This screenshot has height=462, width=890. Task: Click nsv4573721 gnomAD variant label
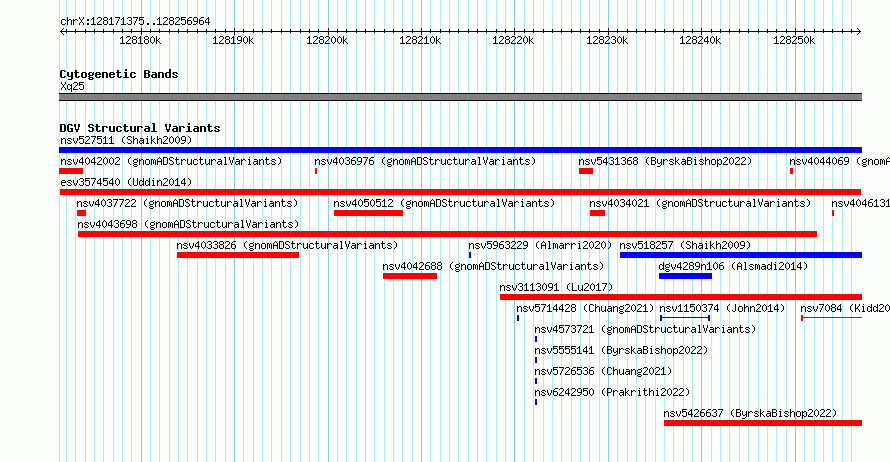(645, 329)
